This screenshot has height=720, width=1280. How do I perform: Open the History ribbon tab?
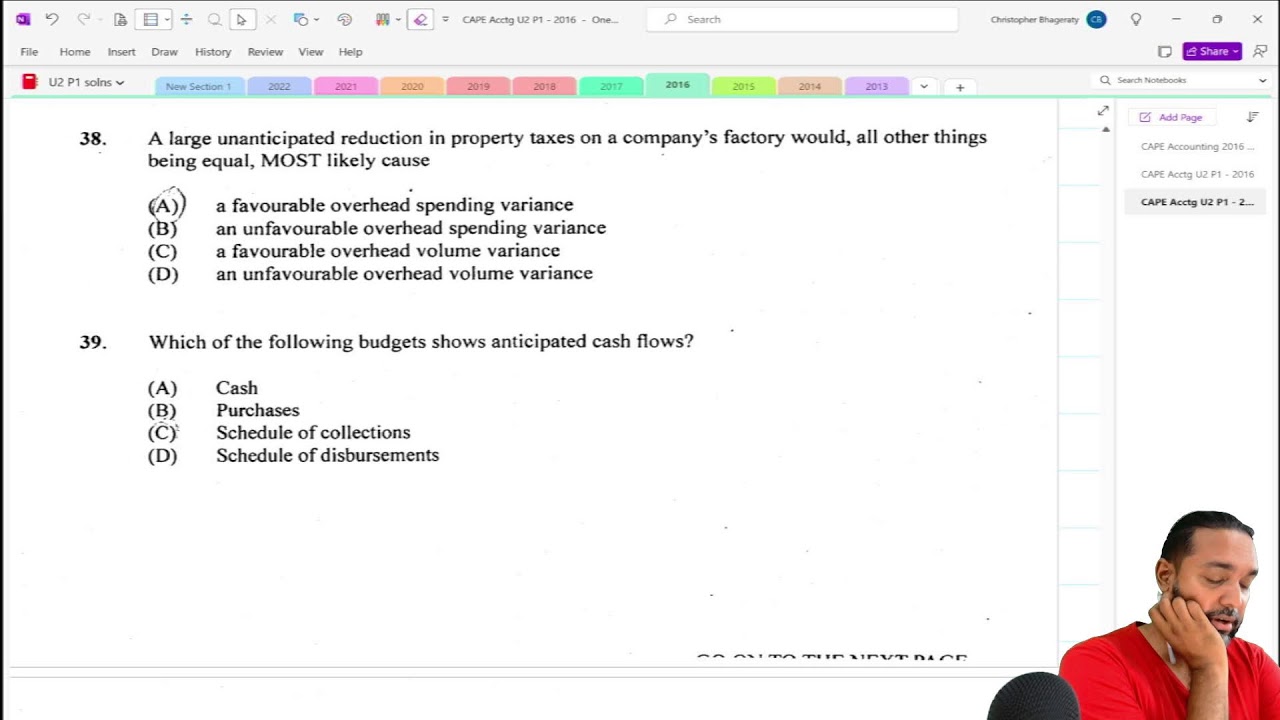213,52
